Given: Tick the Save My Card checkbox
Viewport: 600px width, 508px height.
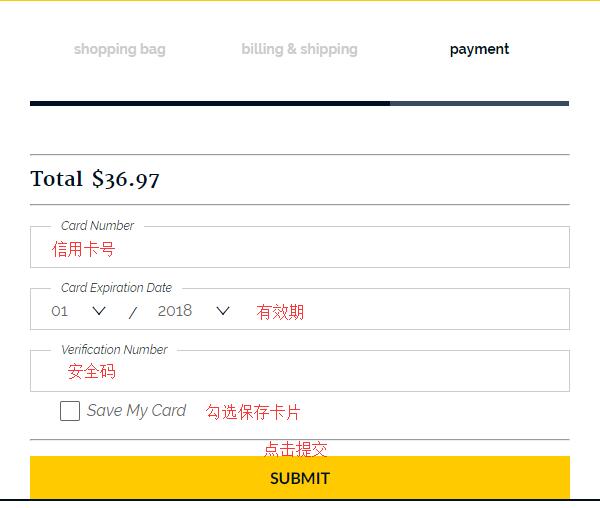Looking at the screenshot, I should tap(70, 411).
